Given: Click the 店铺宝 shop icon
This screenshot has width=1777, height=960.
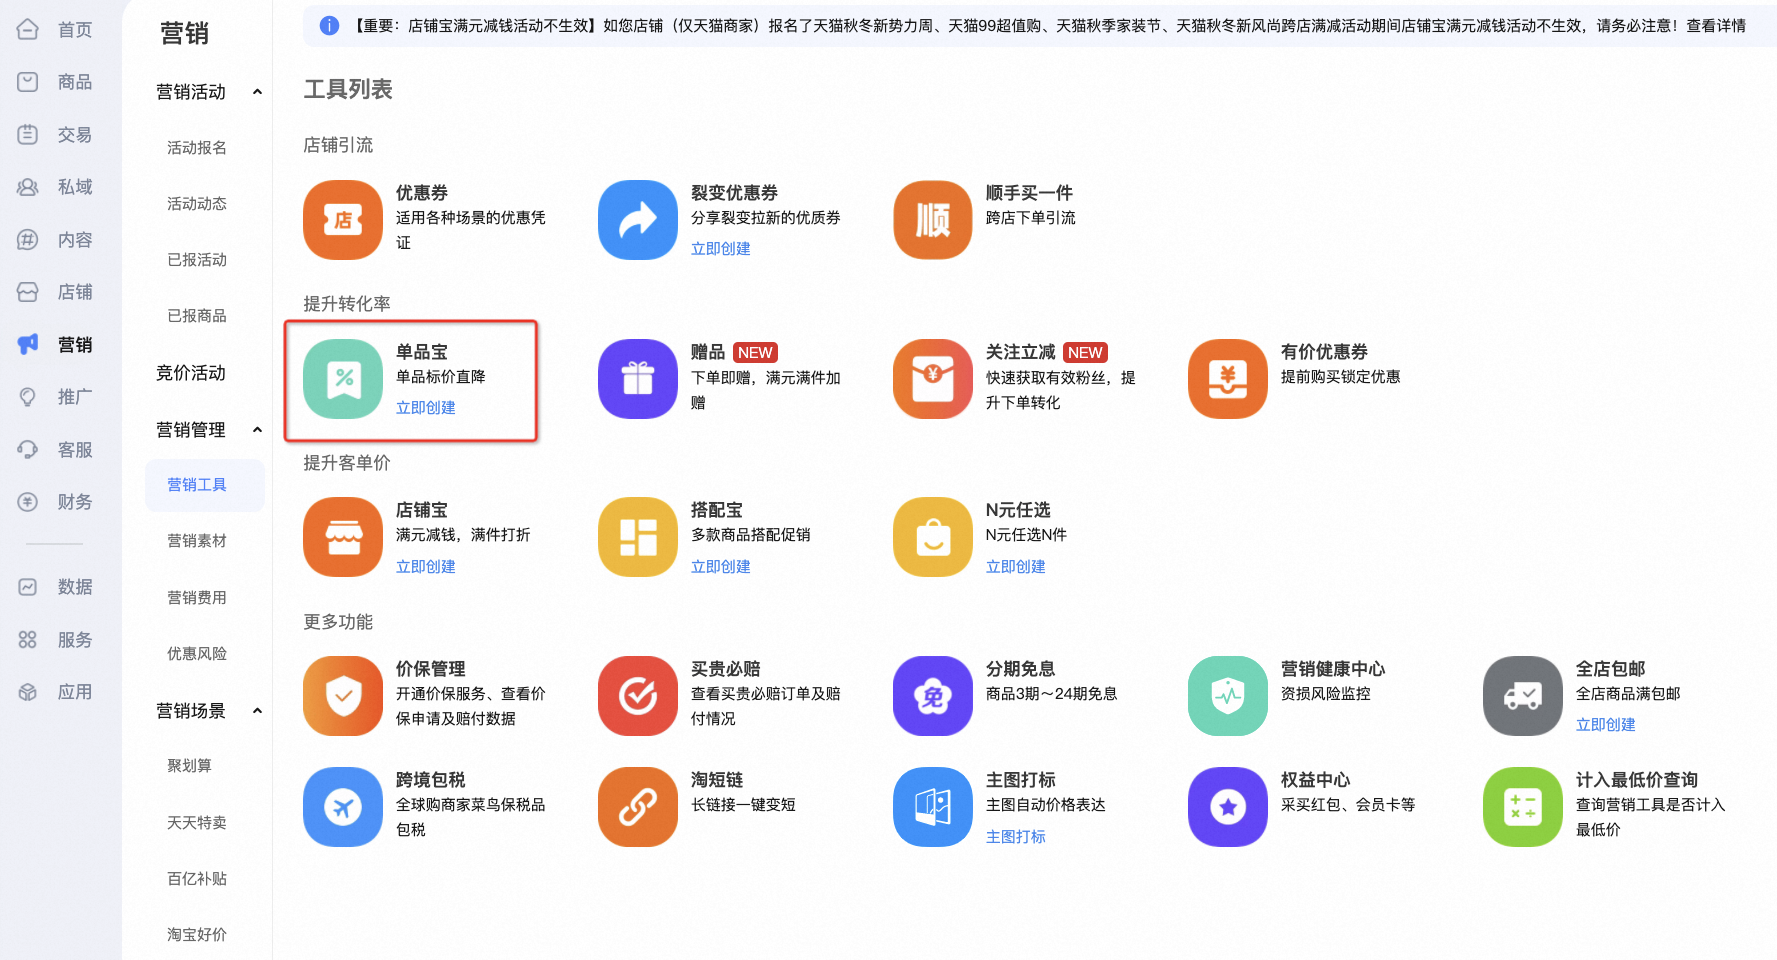Looking at the screenshot, I should tap(343, 537).
